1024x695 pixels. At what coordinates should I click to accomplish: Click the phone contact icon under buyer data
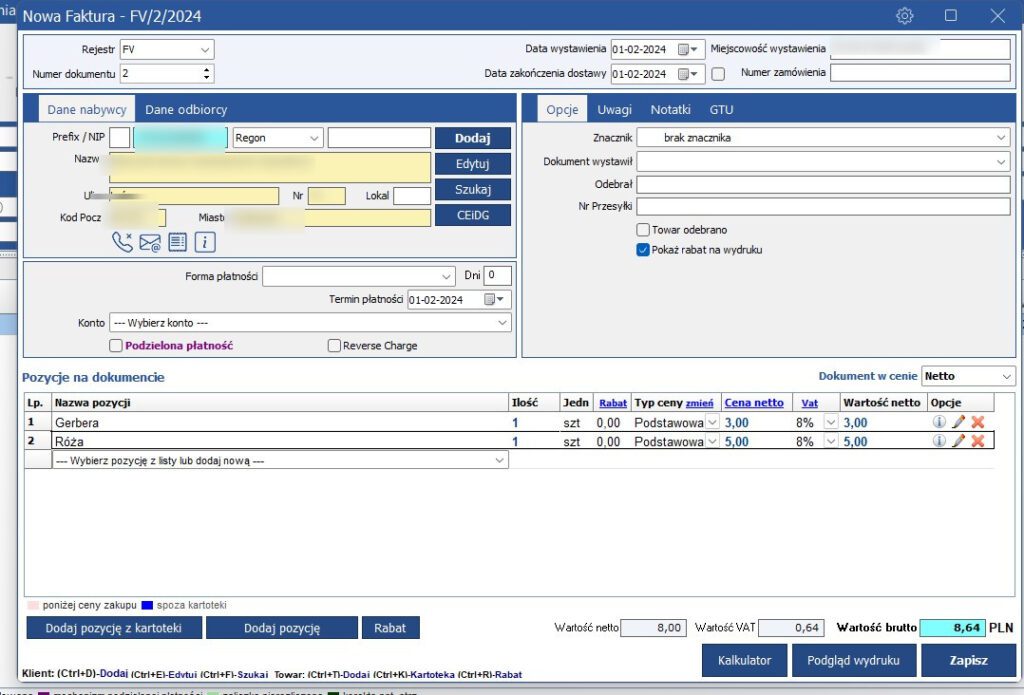pyautogui.click(x=122, y=241)
